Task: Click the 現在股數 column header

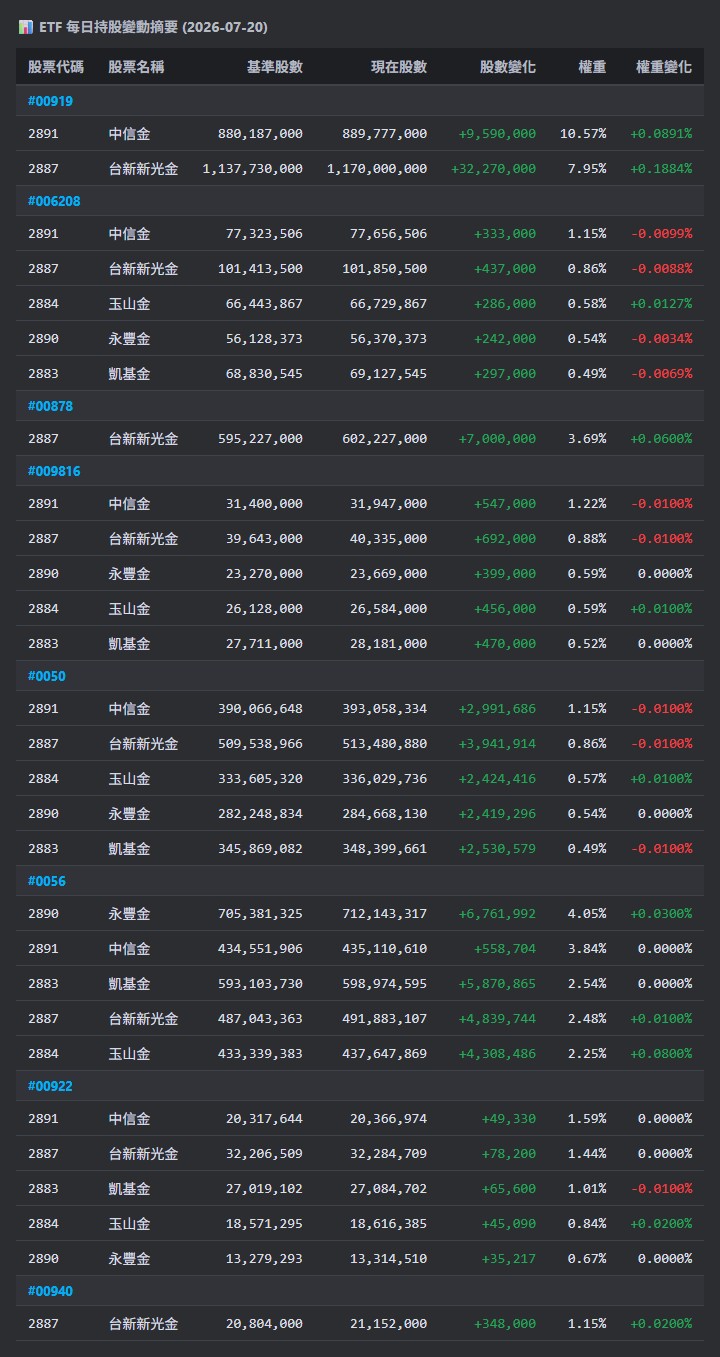Action: point(399,67)
